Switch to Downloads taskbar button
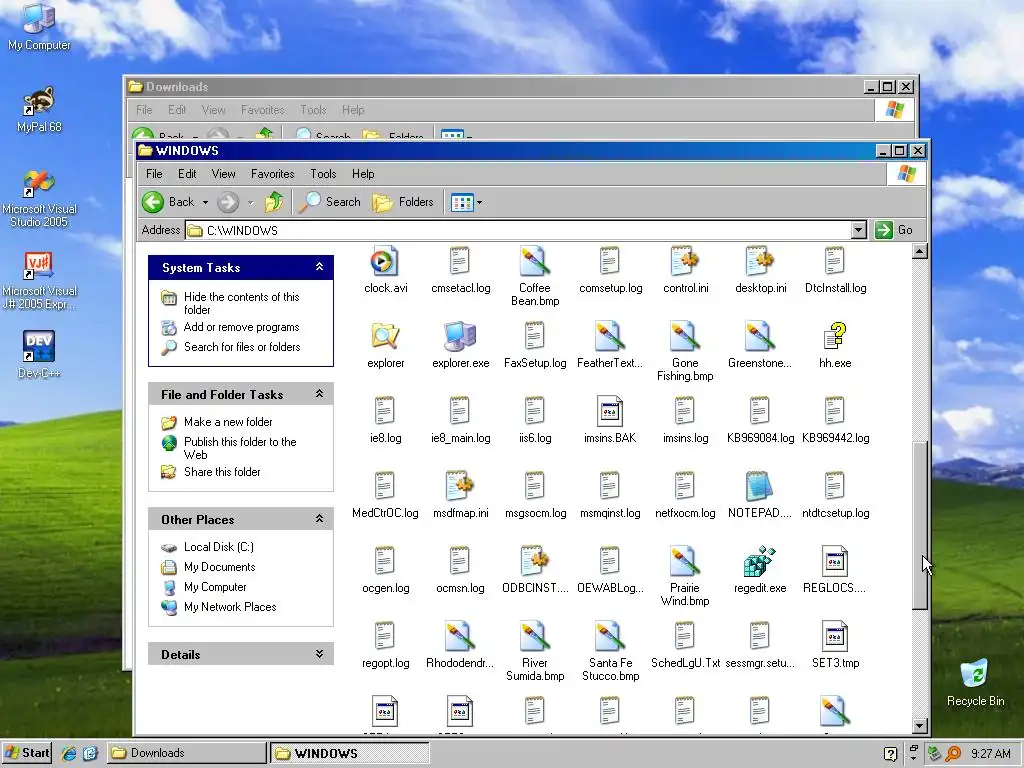The width and height of the screenshot is (1024, 768). click(186, 753)
